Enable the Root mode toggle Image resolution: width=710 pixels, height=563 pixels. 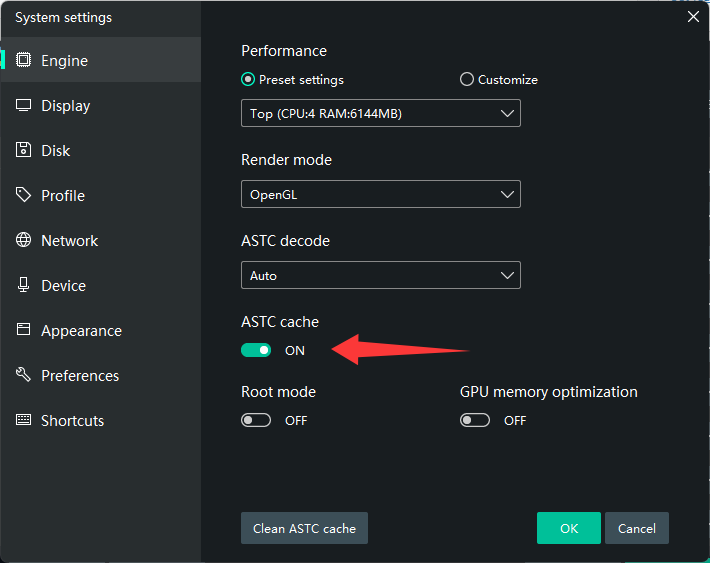[256, 420]
